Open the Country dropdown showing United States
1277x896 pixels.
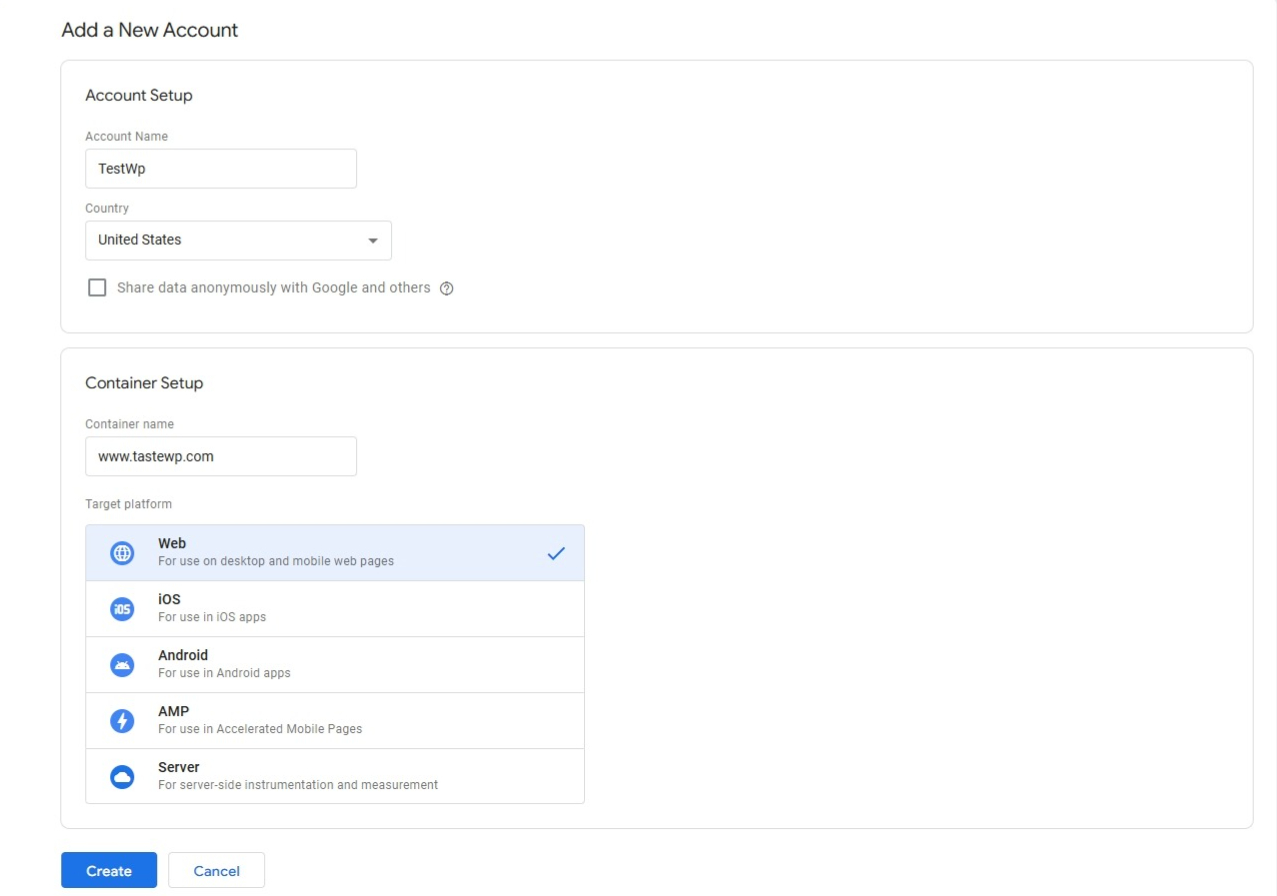(238, 240)
